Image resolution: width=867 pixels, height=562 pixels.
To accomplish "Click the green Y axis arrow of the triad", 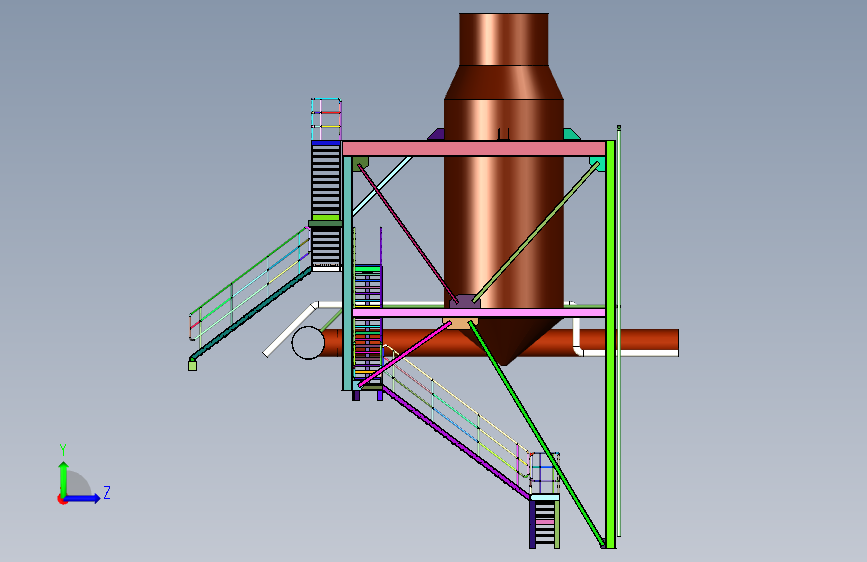I will pos(64,478).
